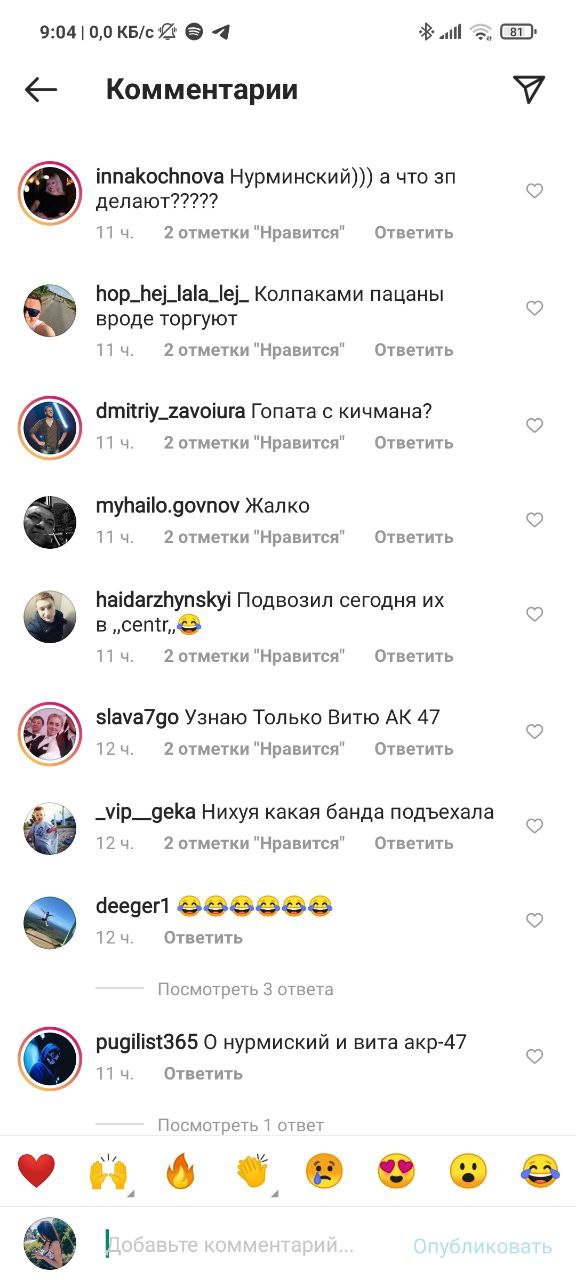Insert the heart-eyes emoji
This screenshot has height=1280, width=576.
[x=396, y=1170]
